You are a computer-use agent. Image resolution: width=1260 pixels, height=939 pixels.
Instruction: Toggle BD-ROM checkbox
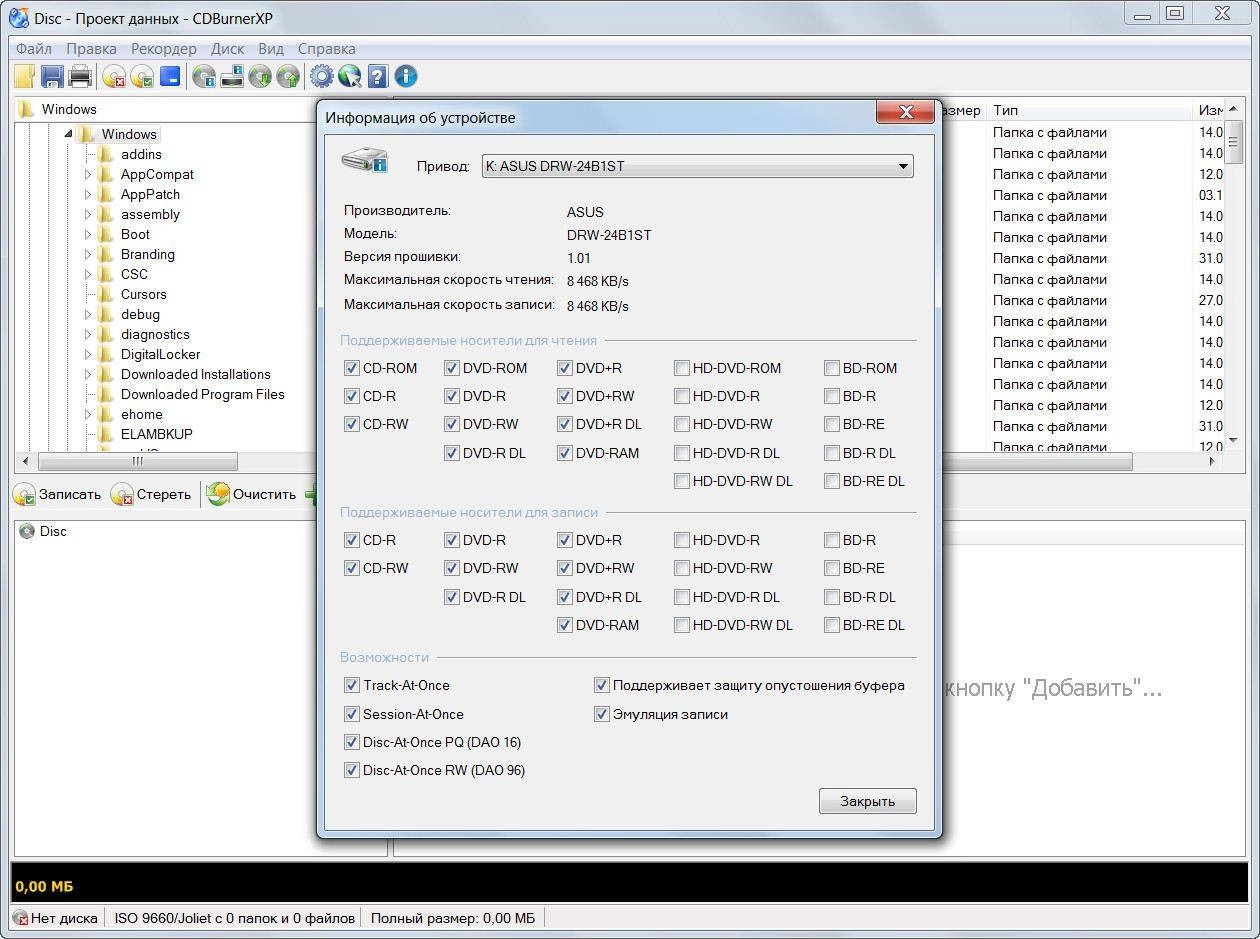[831, 368]
